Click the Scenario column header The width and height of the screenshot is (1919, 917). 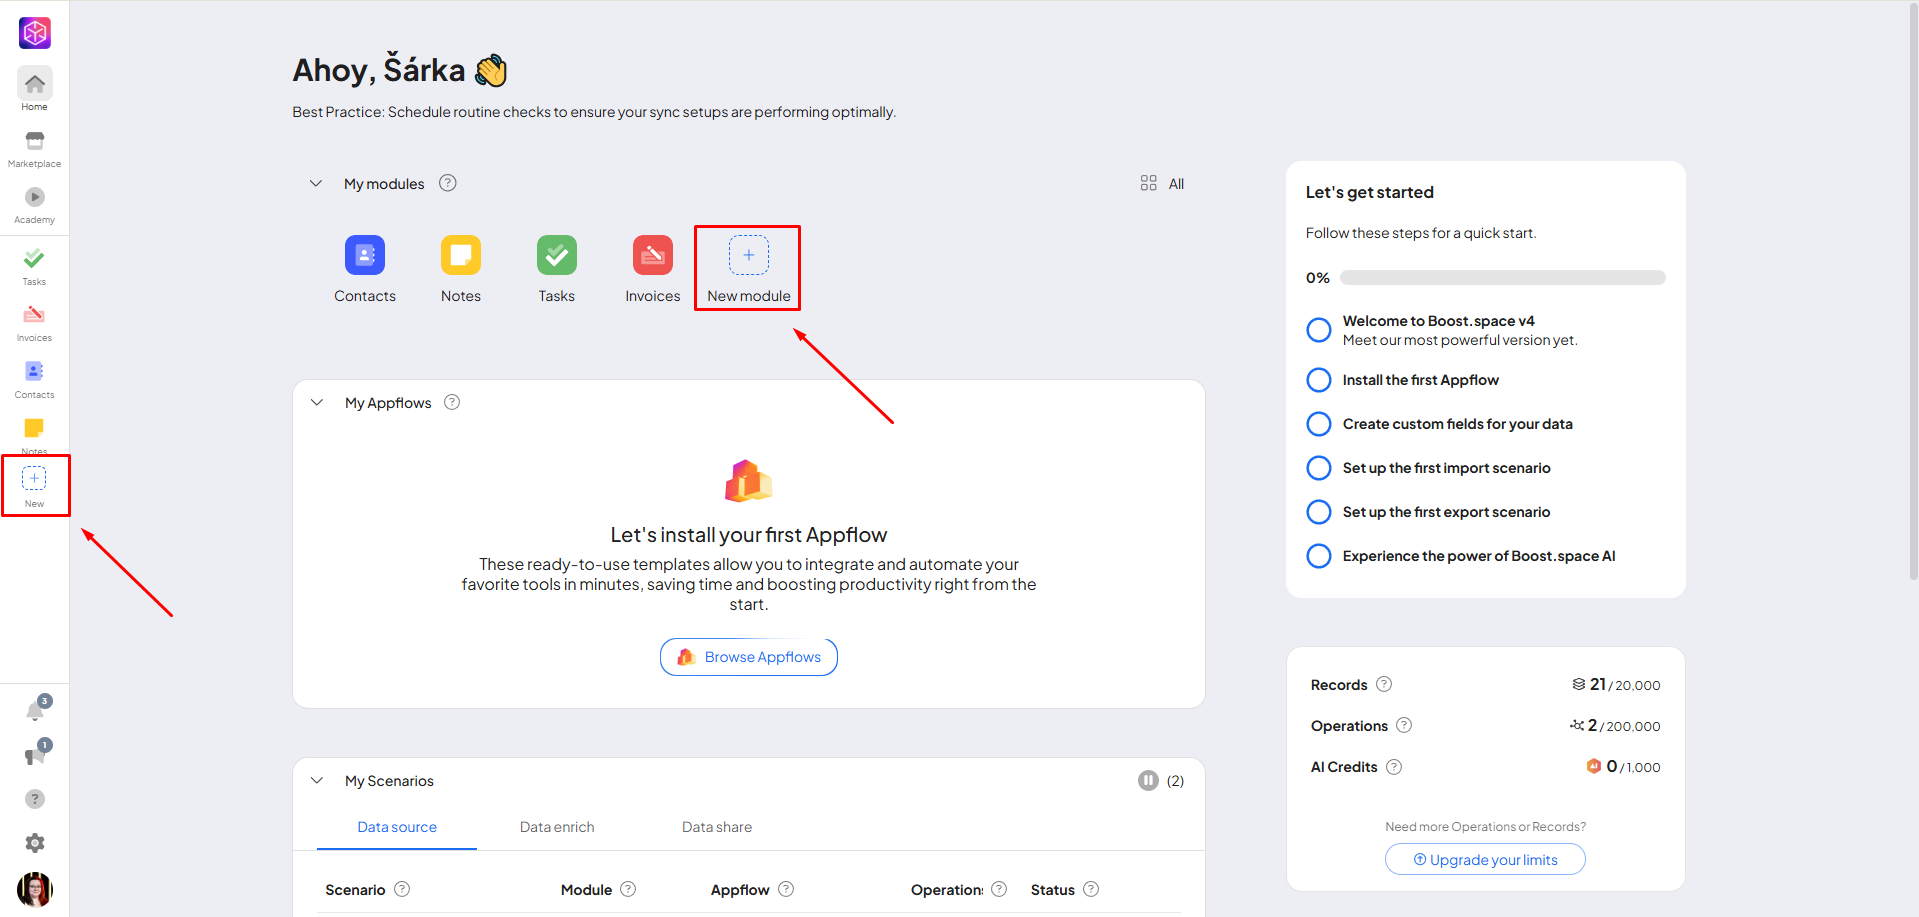click(x=355, y=889)
